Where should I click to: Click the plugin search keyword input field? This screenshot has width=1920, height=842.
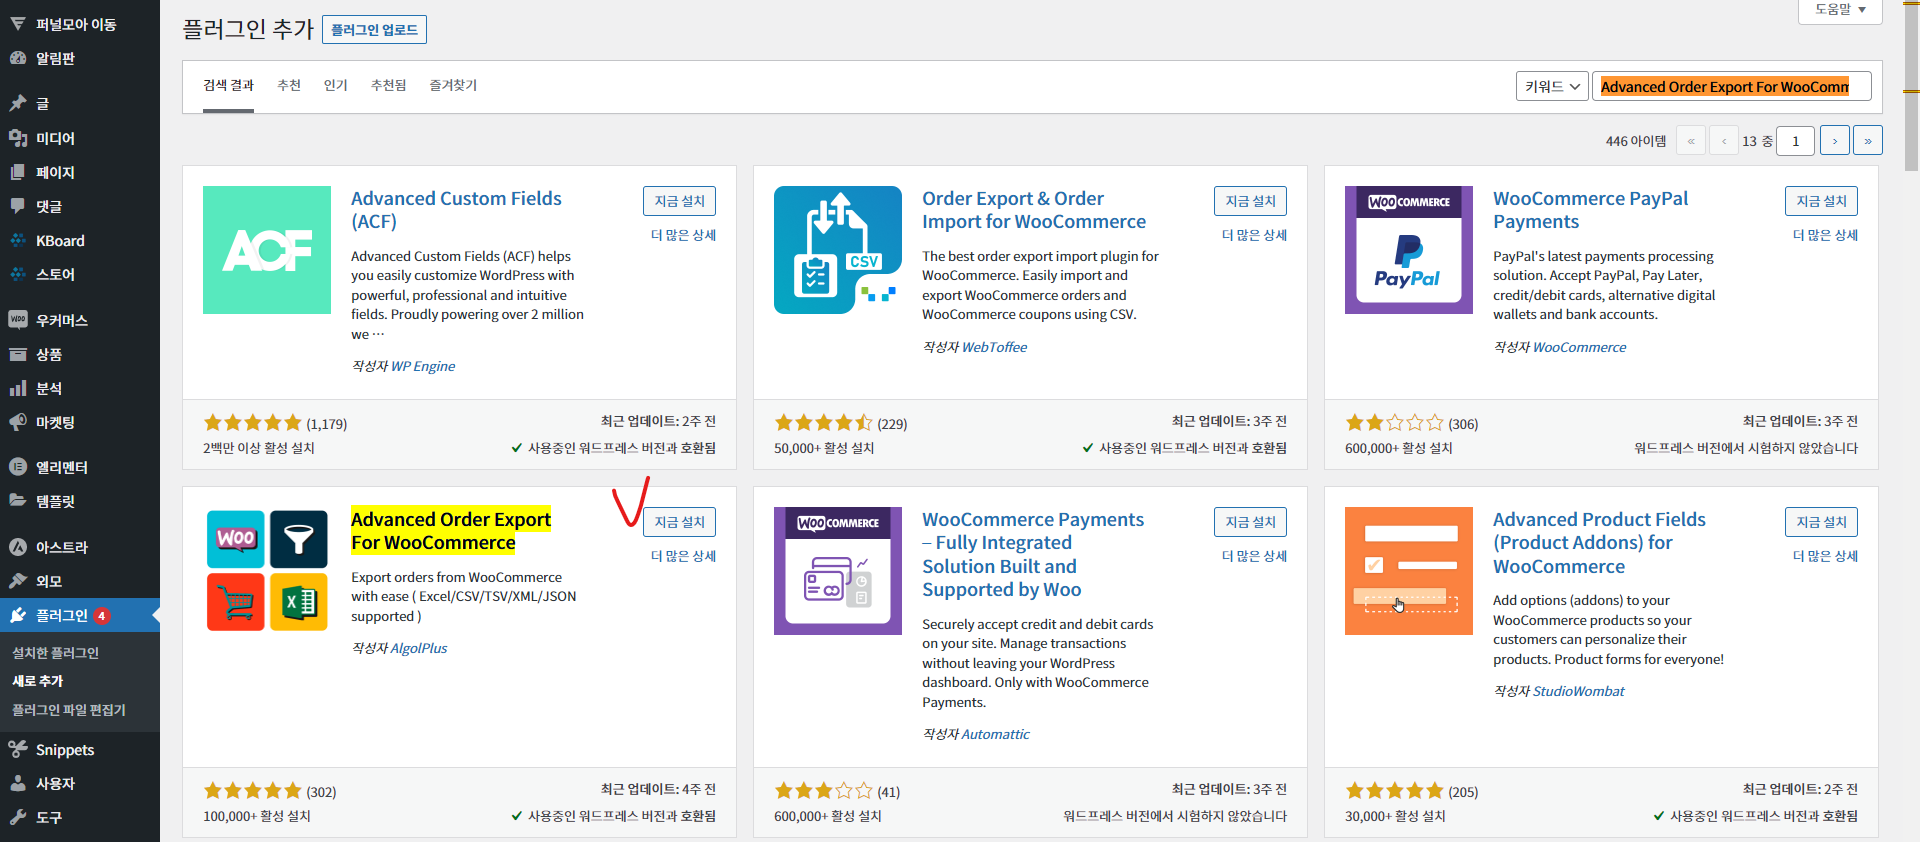1731,87
